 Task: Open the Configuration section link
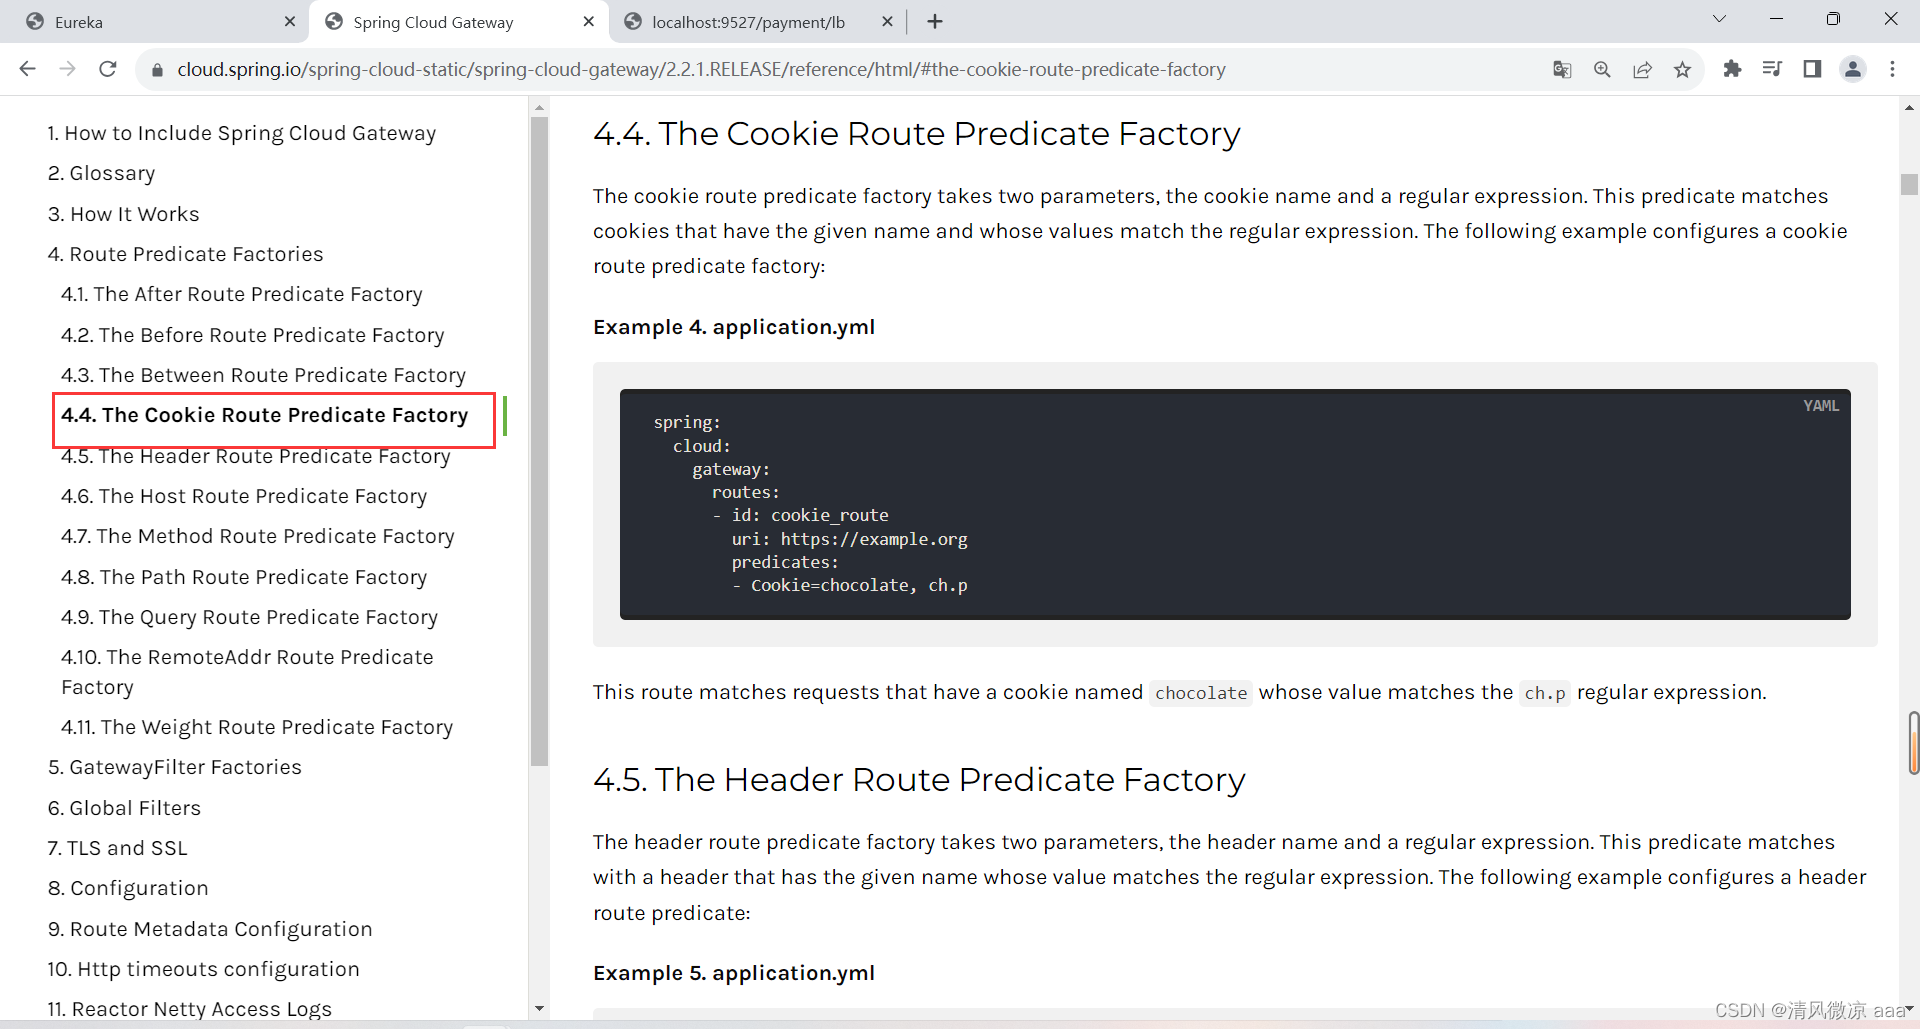point(128,888)
